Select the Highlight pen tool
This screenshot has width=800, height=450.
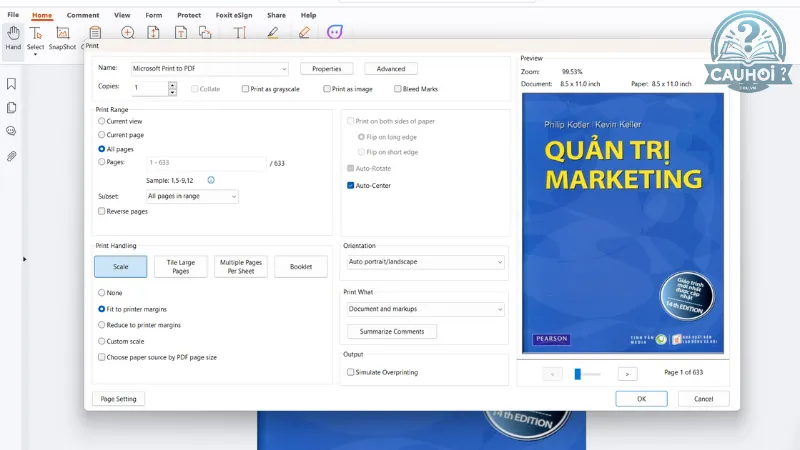[272, 33]
